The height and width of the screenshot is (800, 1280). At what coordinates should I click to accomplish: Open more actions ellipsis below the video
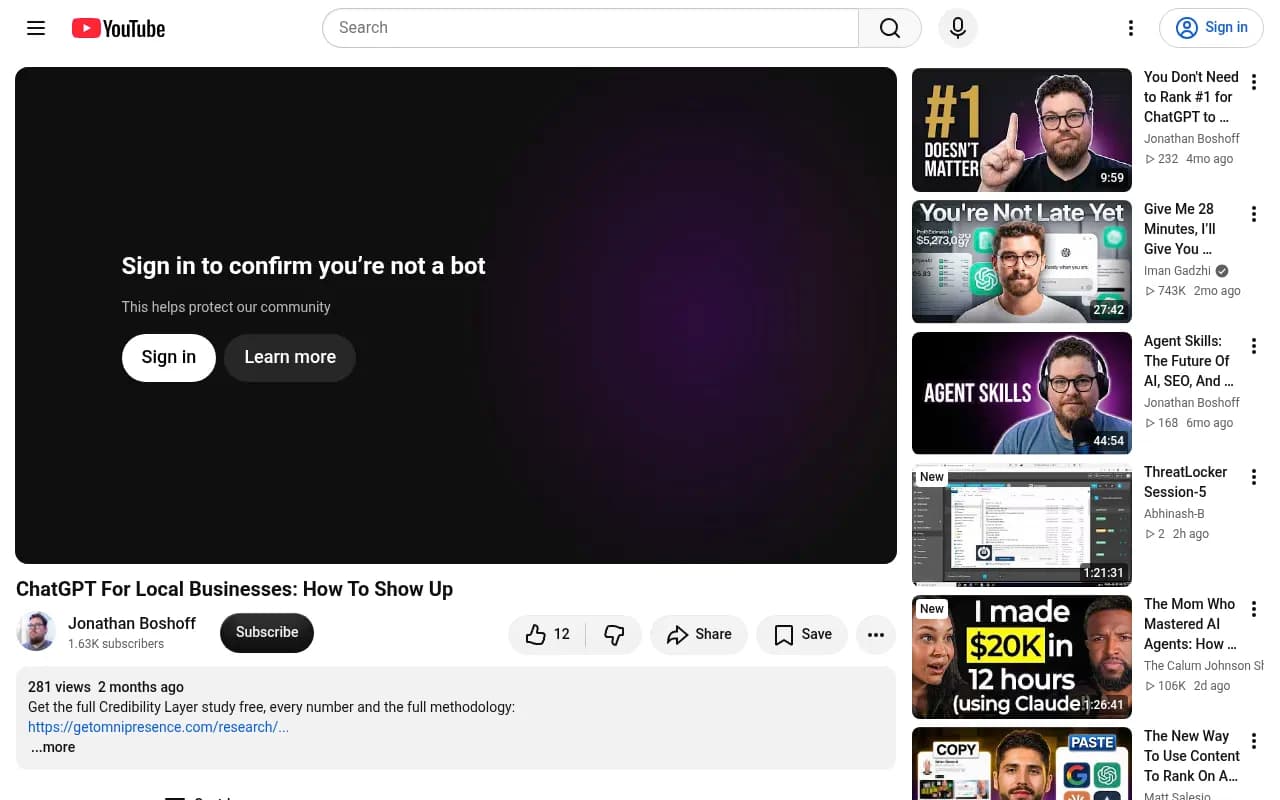[876, 634]
